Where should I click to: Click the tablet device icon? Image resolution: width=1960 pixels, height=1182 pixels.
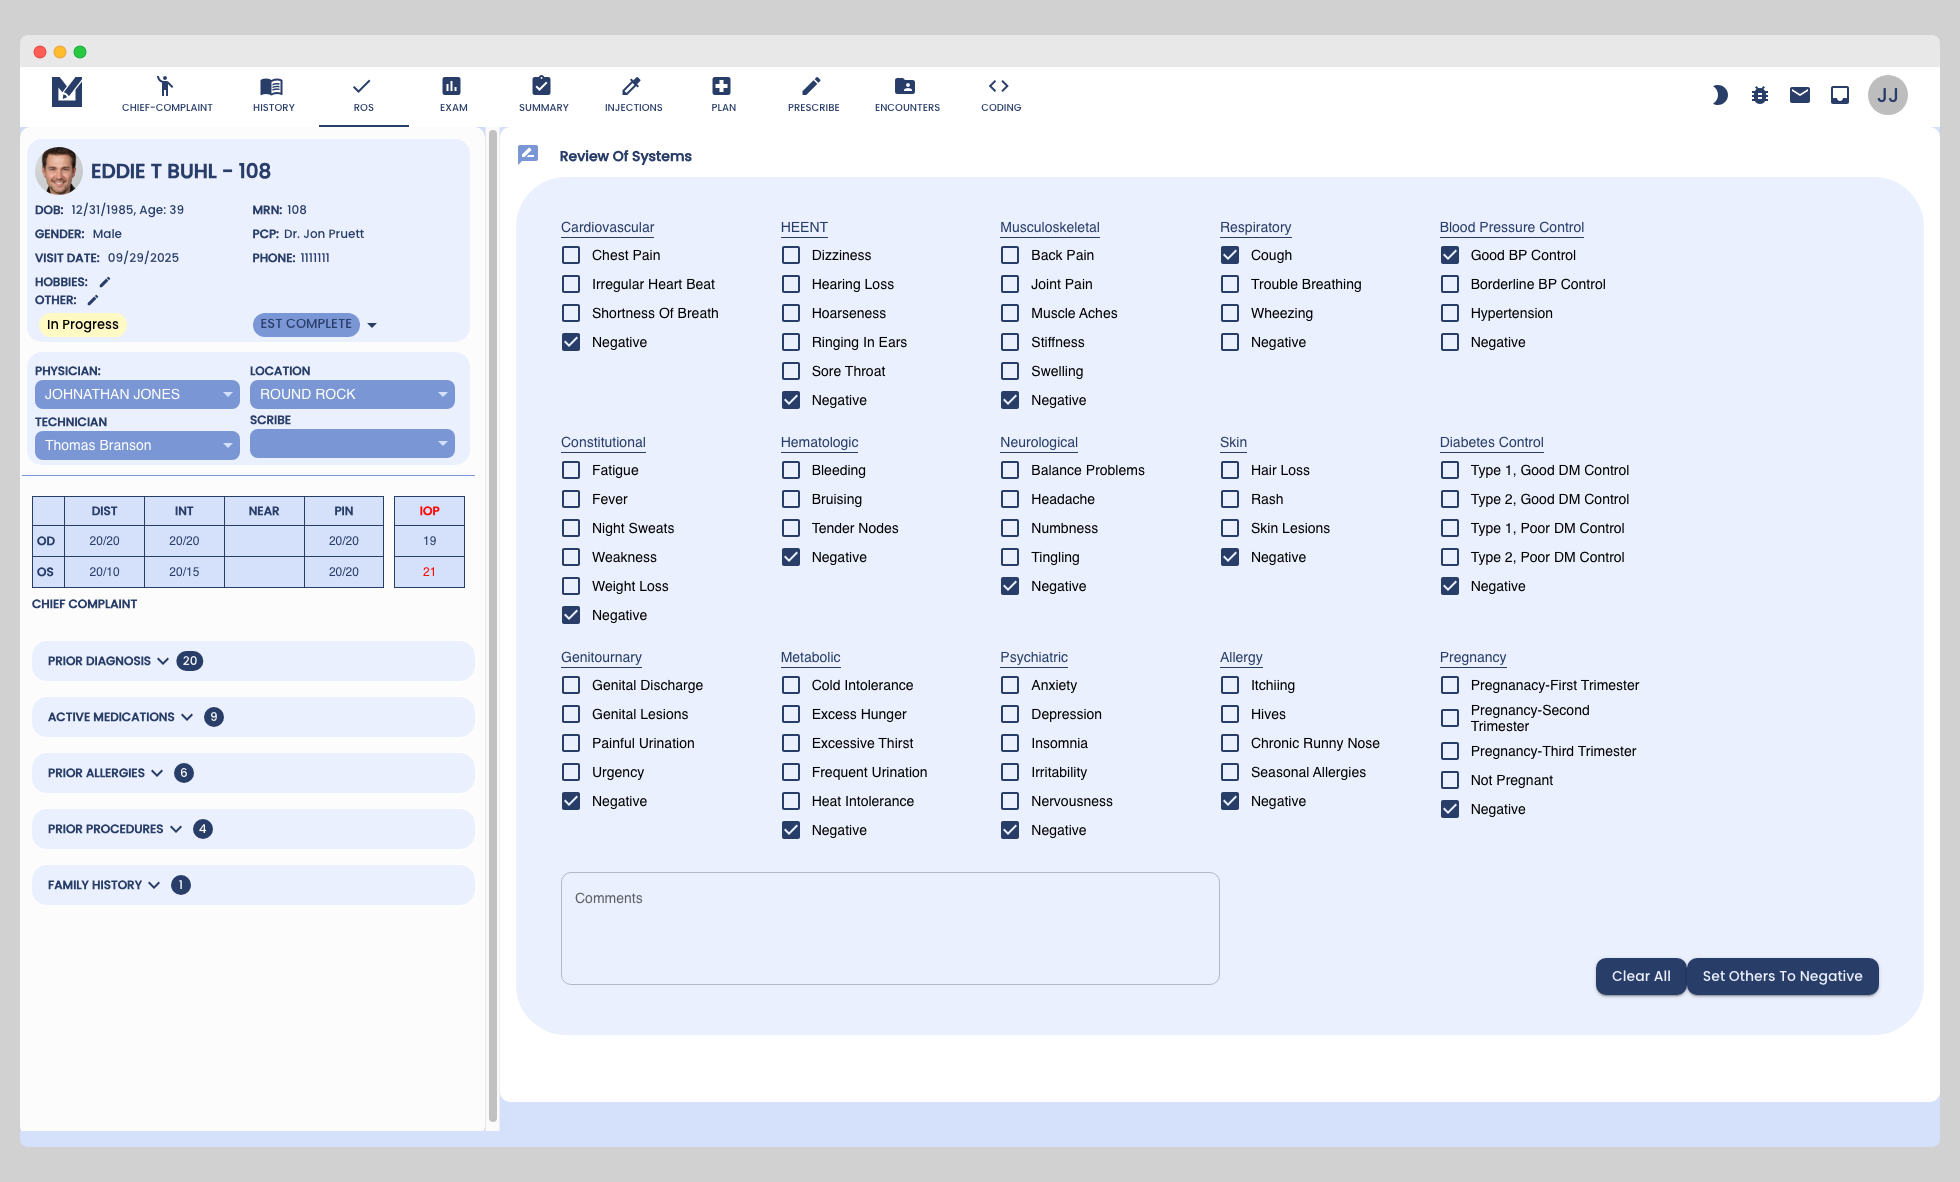pos(1840,95)
